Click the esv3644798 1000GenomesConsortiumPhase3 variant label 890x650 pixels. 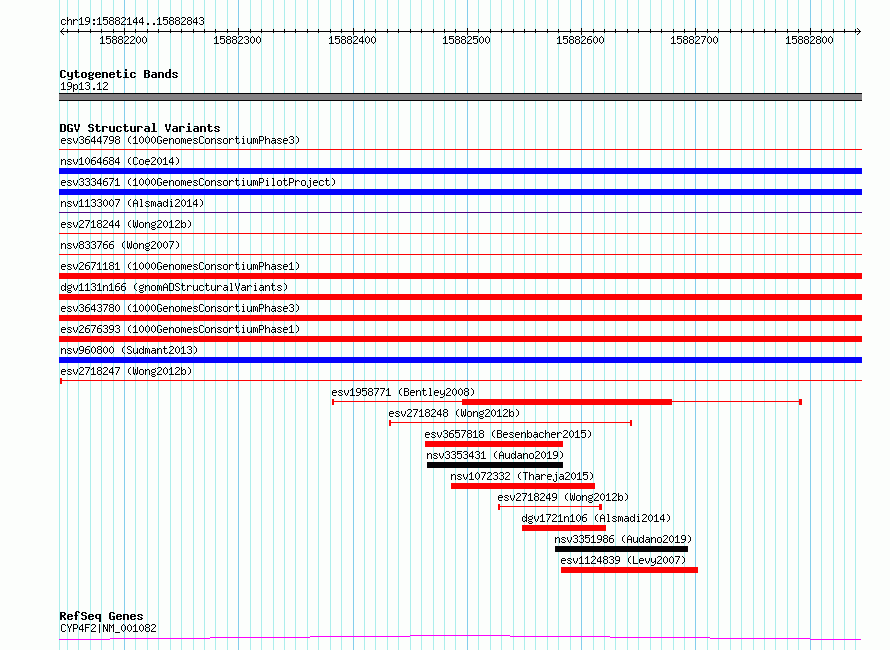180,140
